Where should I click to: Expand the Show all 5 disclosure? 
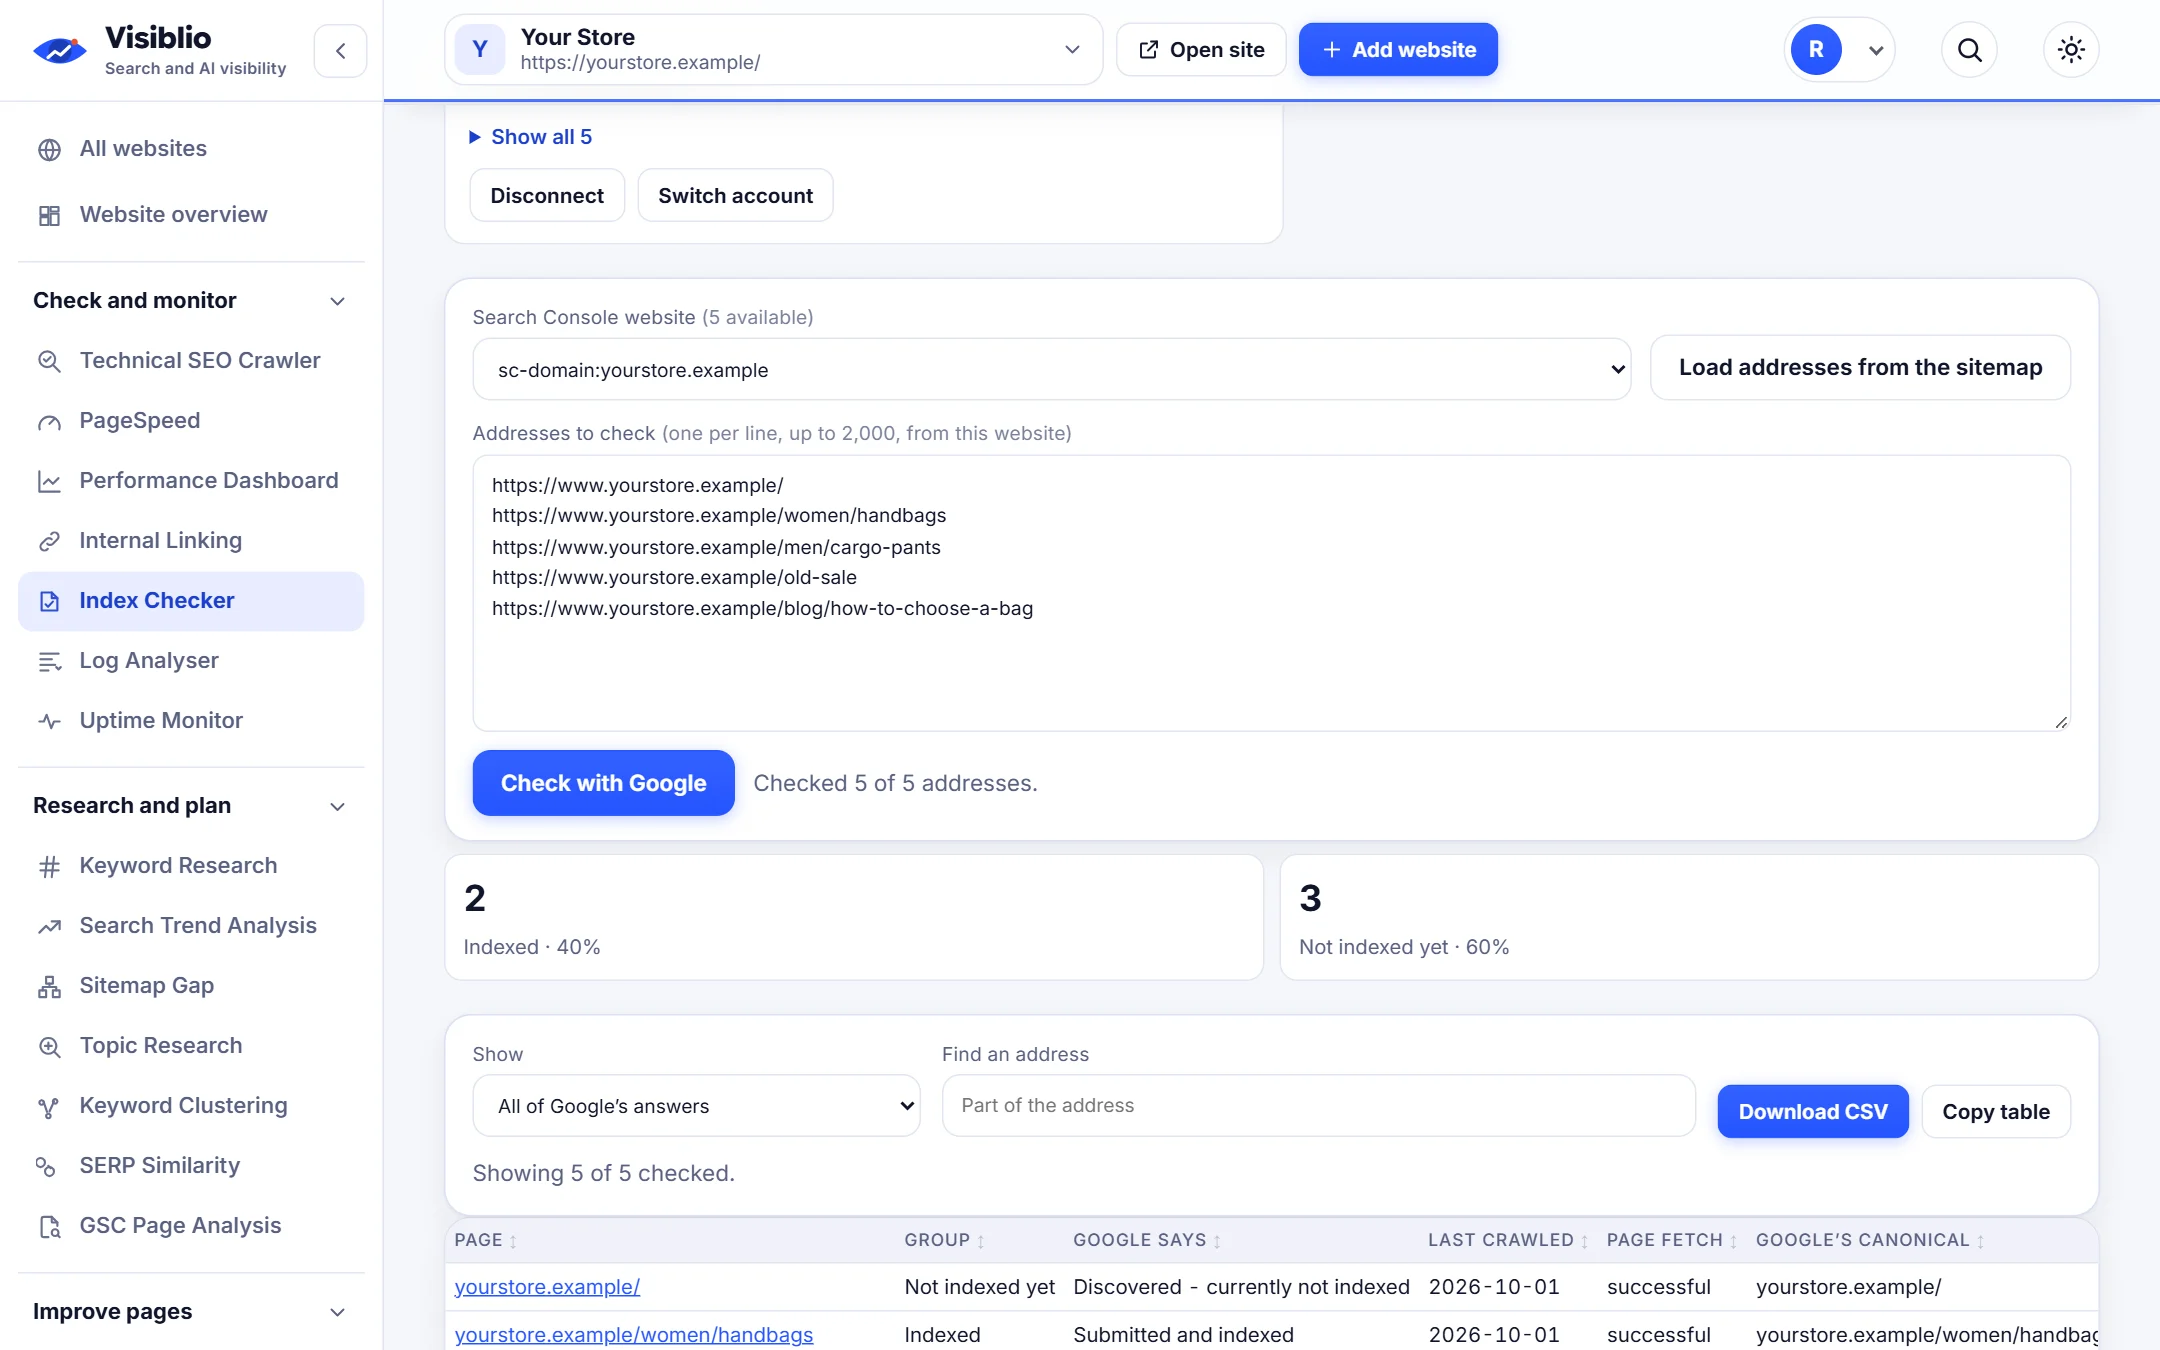pyautogui.click(x=531, y=137)
